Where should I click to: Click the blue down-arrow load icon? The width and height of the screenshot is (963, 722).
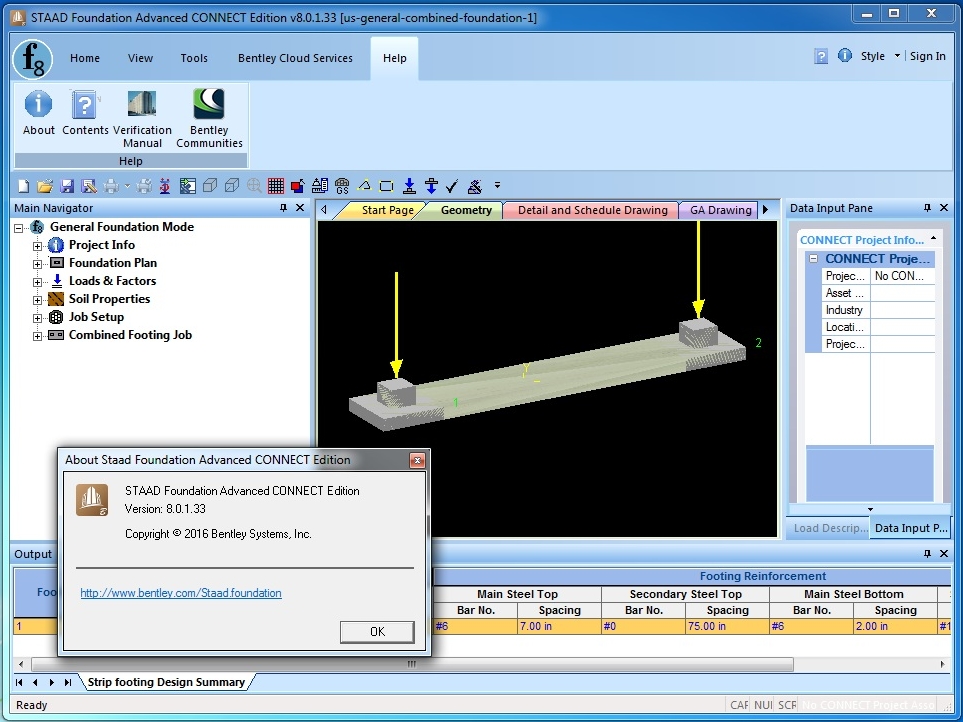click(x=409, y=185)
